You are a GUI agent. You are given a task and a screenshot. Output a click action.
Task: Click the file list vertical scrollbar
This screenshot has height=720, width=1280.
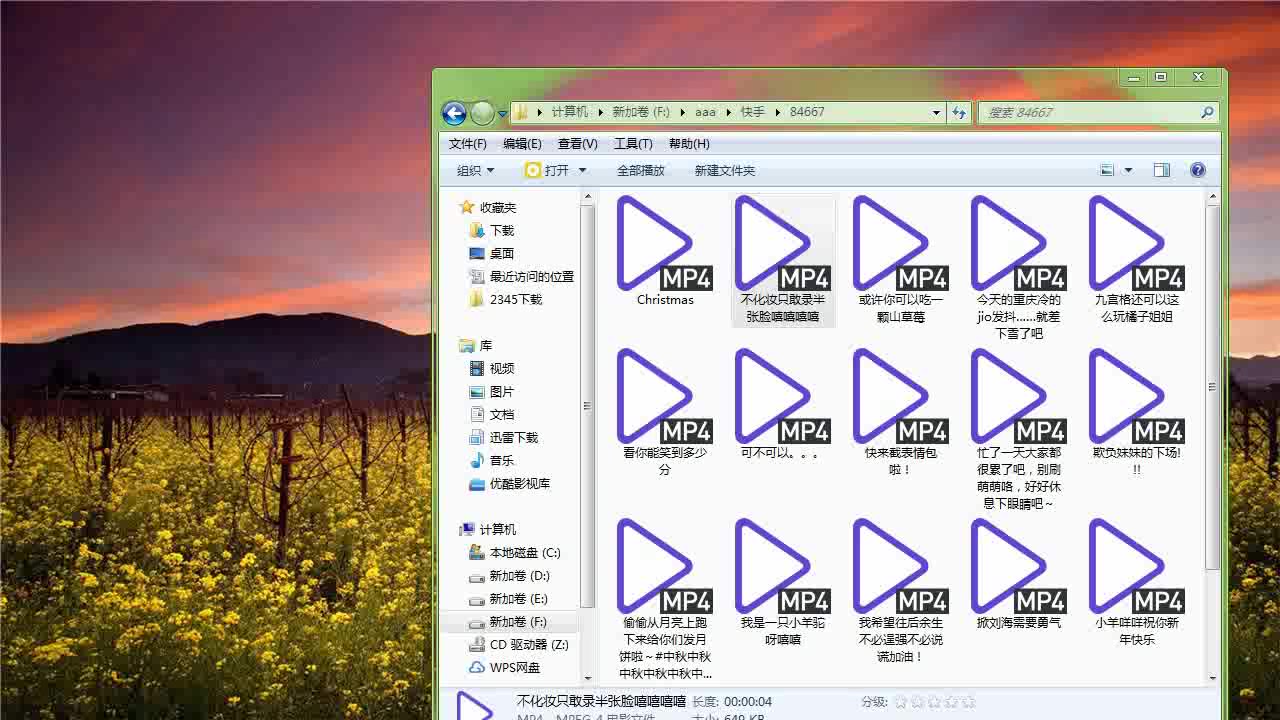1213,386
